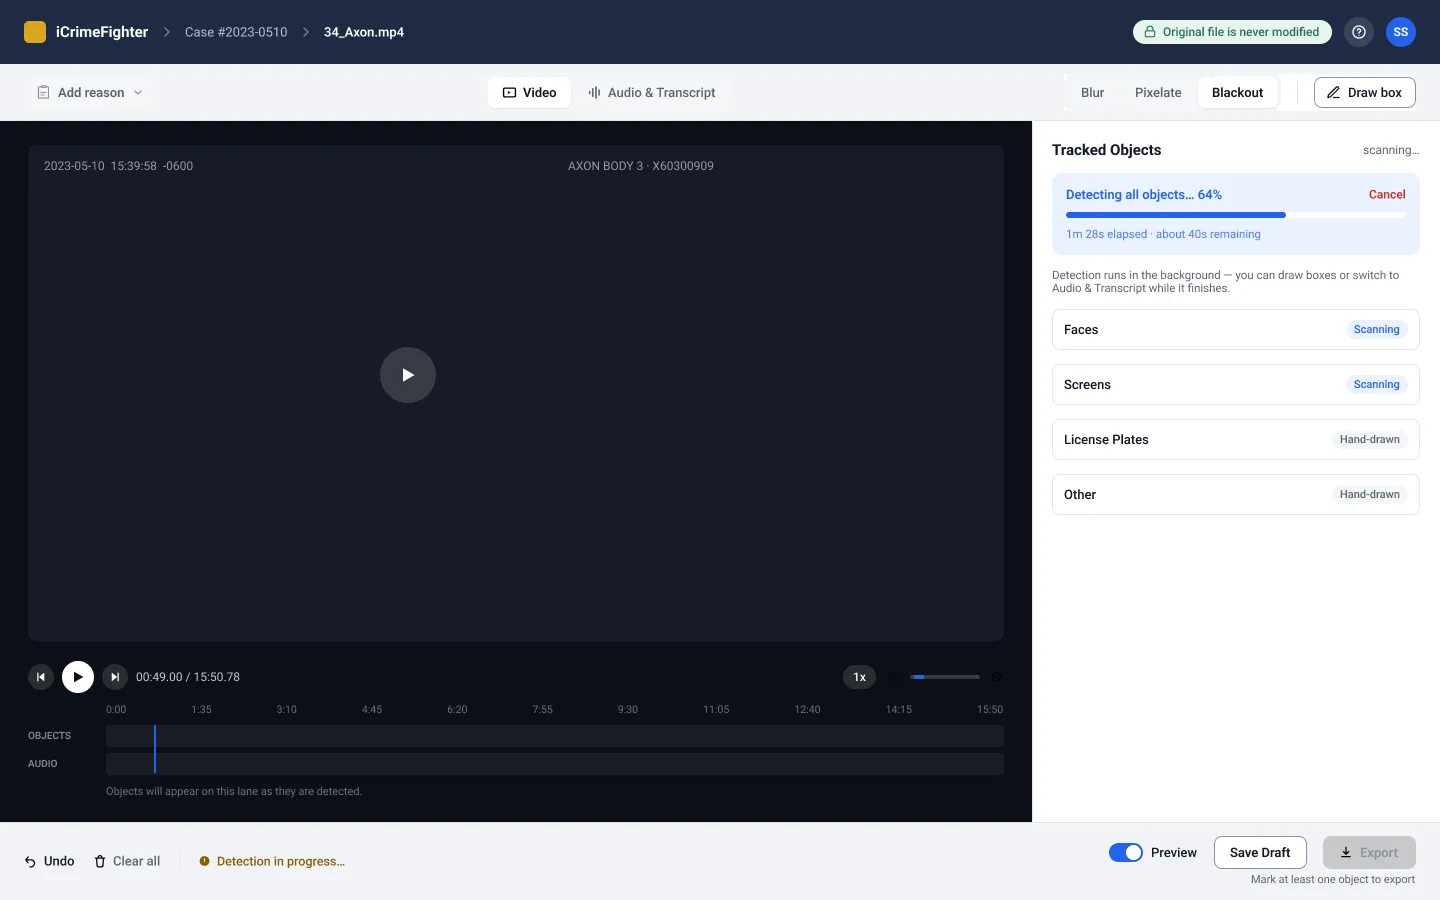Screen dimensions: 1440x900
Task: Toggle the Preview switch off
Action: [x=1126, y=853]
